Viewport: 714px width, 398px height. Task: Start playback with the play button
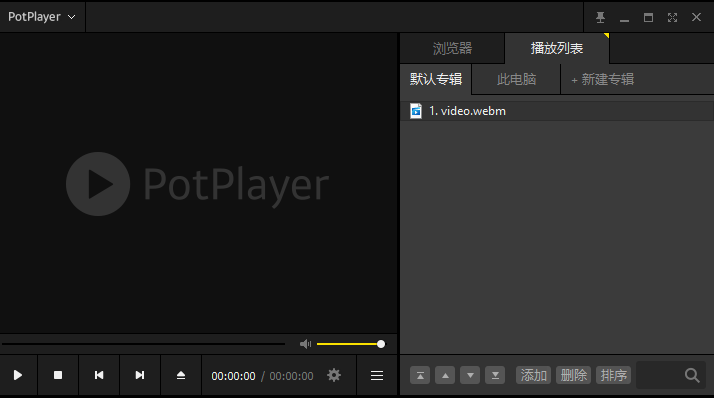[x=18, y=375]
